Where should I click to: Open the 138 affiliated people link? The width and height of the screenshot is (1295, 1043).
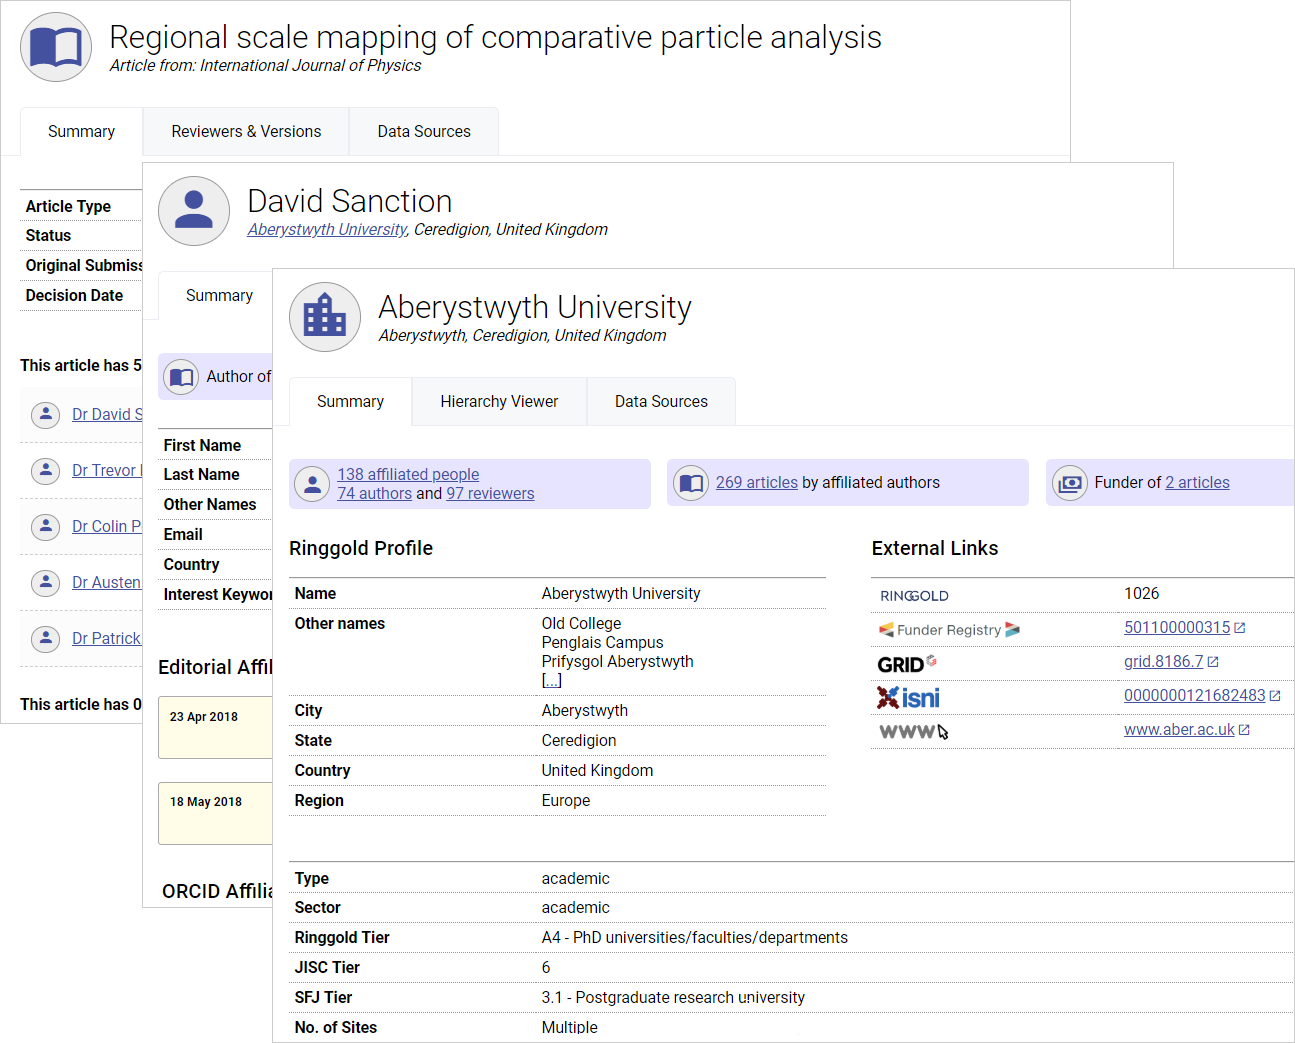pos(407,474)
